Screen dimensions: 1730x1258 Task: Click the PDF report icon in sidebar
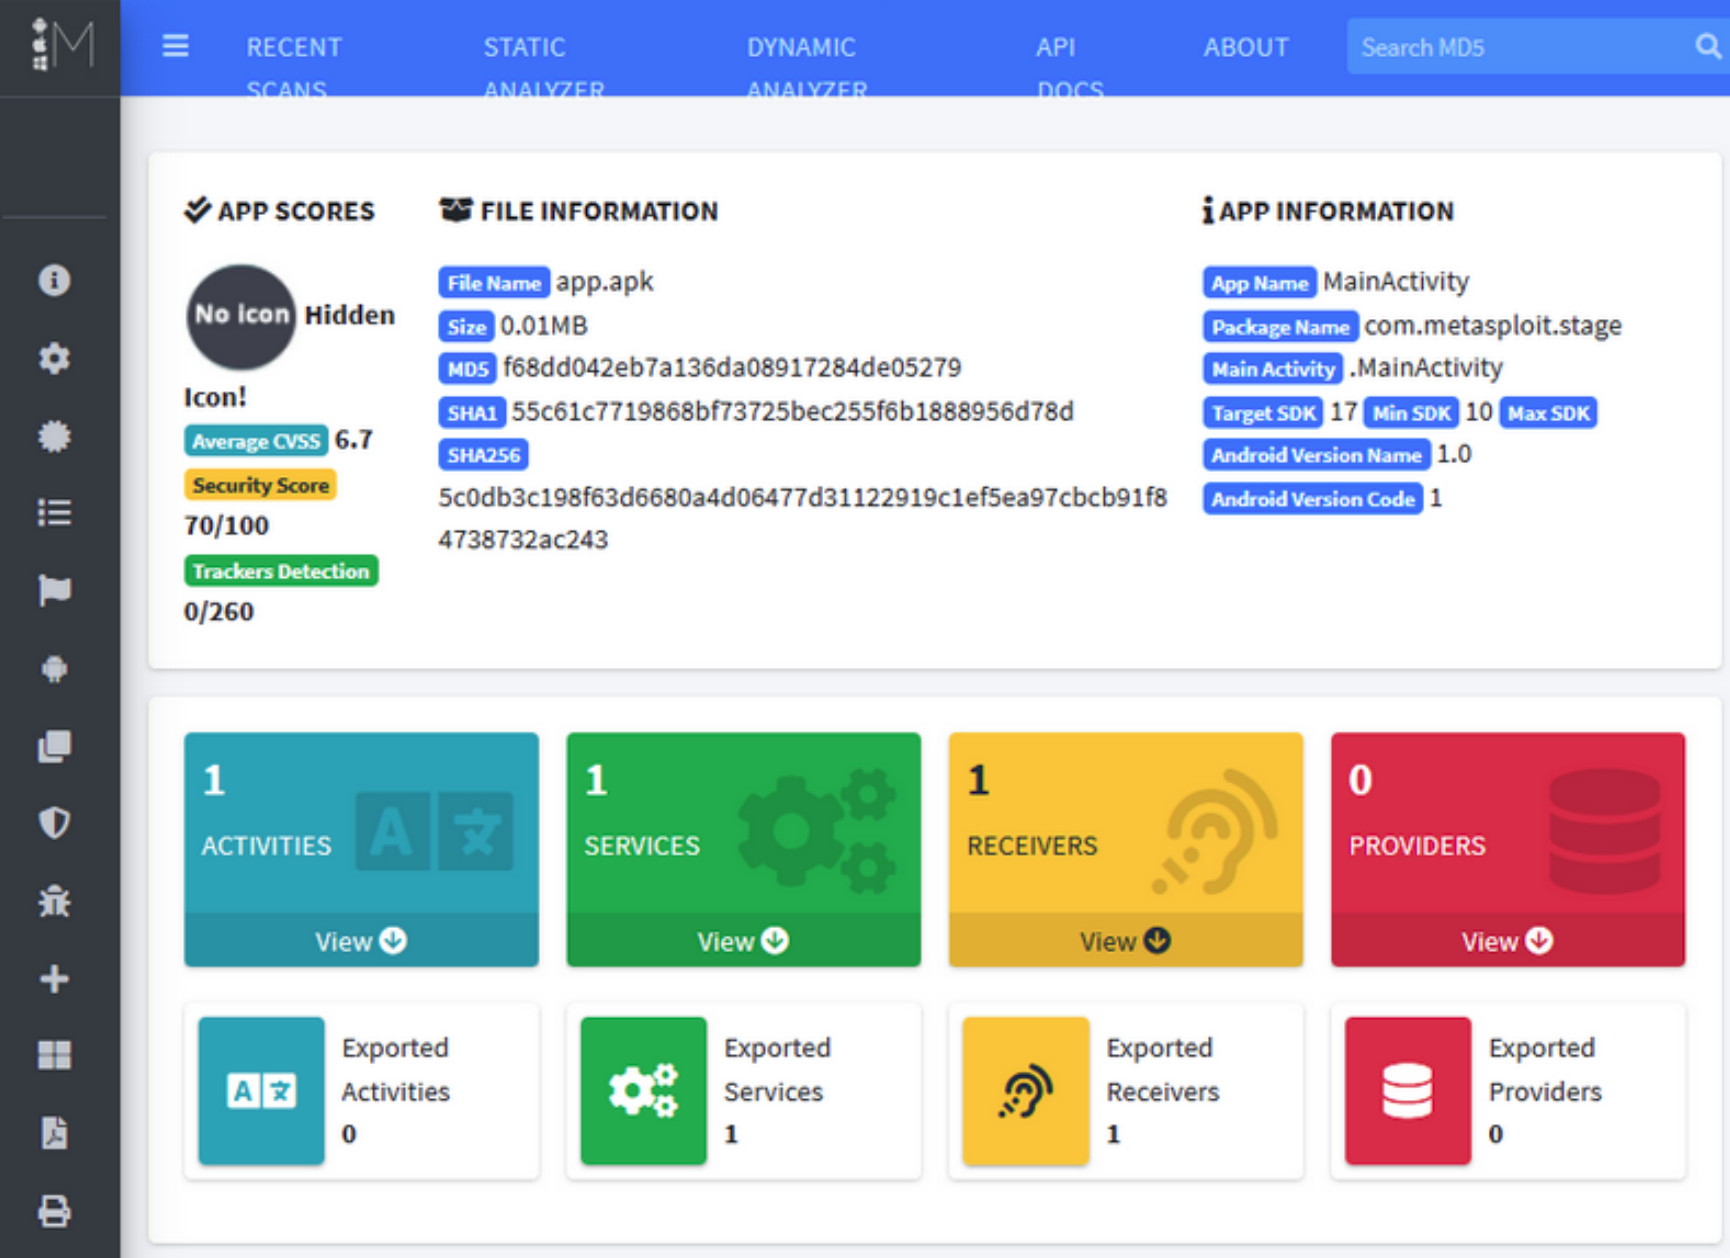[x=54, y=1133]
